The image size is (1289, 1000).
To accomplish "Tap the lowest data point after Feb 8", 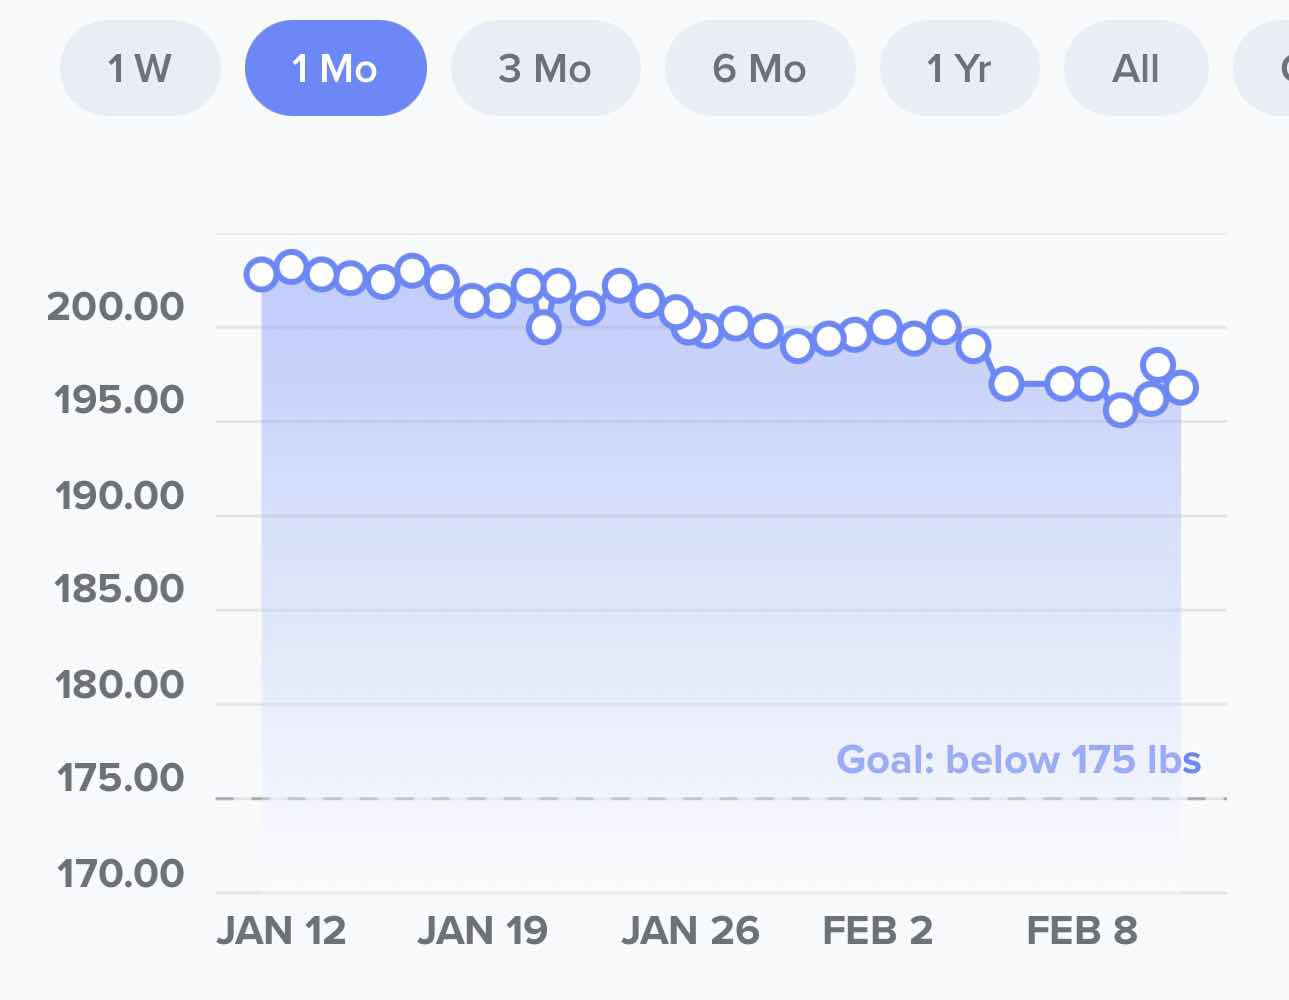I will (1121, 409).
